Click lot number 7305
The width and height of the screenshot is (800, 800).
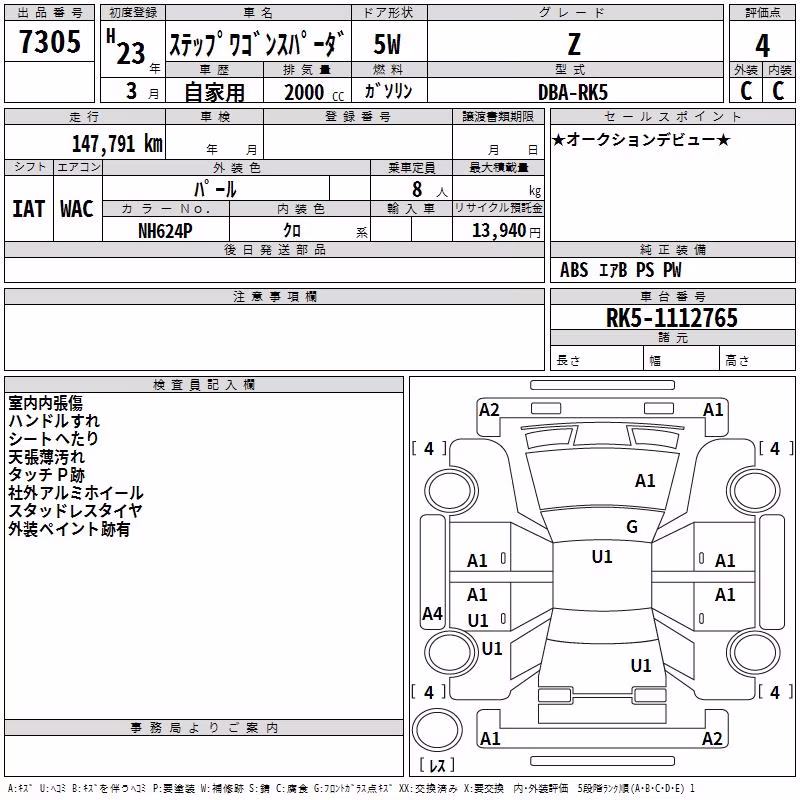click(x=50, y=41)
